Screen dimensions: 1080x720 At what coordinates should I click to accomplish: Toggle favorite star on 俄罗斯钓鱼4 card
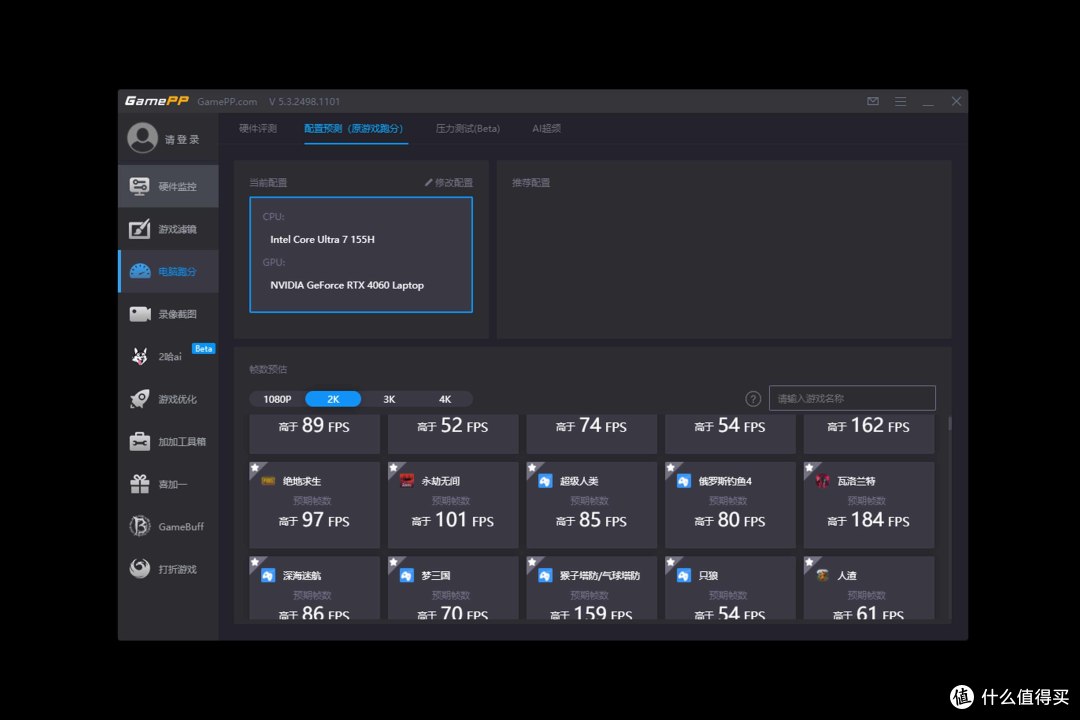coord(671,467)
